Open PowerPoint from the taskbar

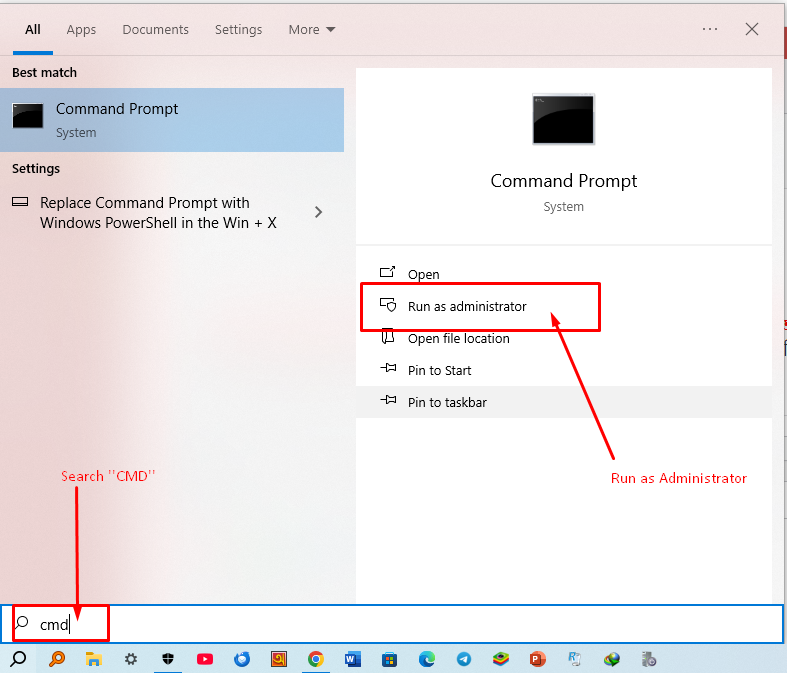(x=537, y=659)
